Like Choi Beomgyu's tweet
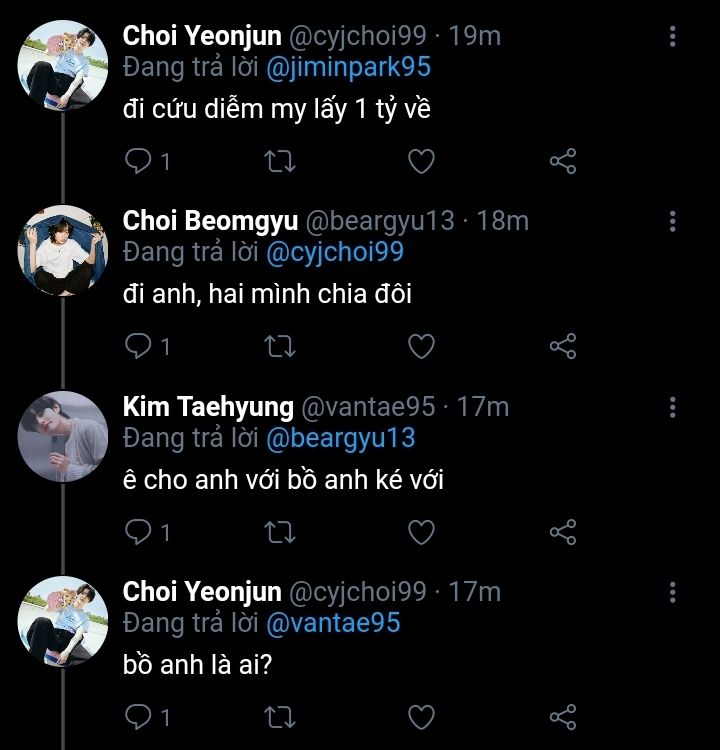The image size is (720, 750). pyautogui.click(x=422, y=346)
